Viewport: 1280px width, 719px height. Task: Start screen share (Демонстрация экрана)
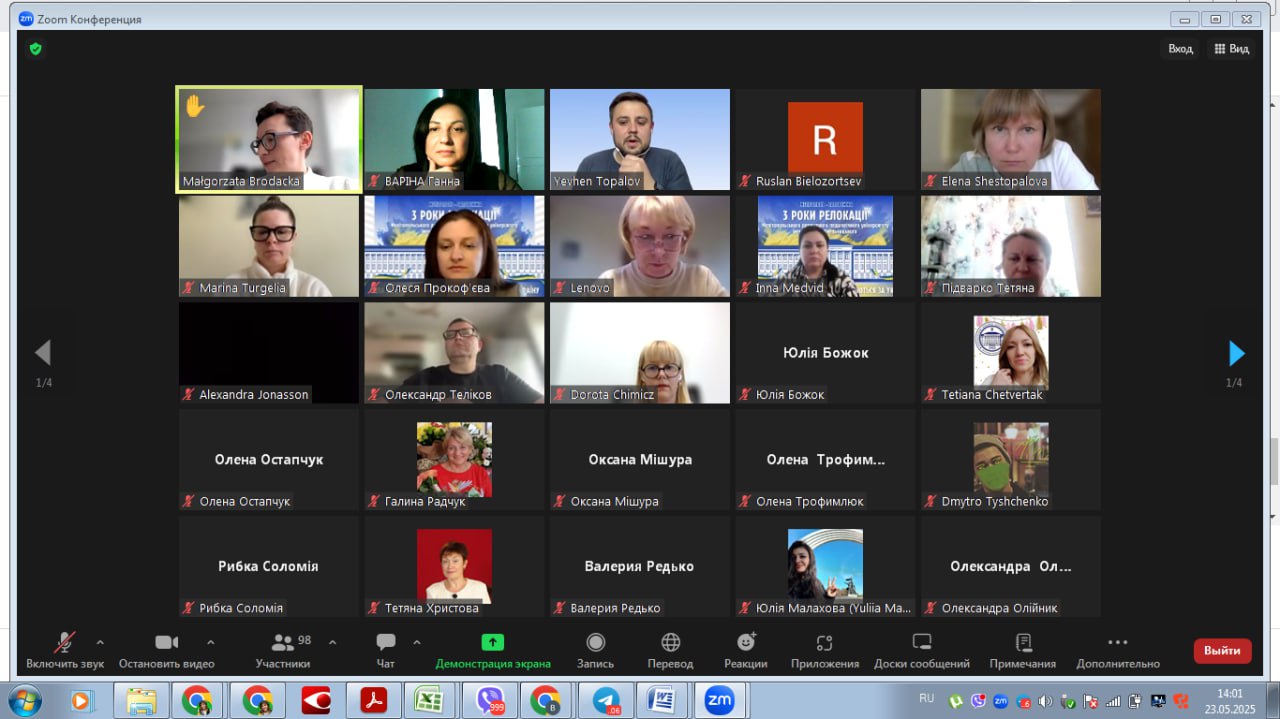pos(493,643)
